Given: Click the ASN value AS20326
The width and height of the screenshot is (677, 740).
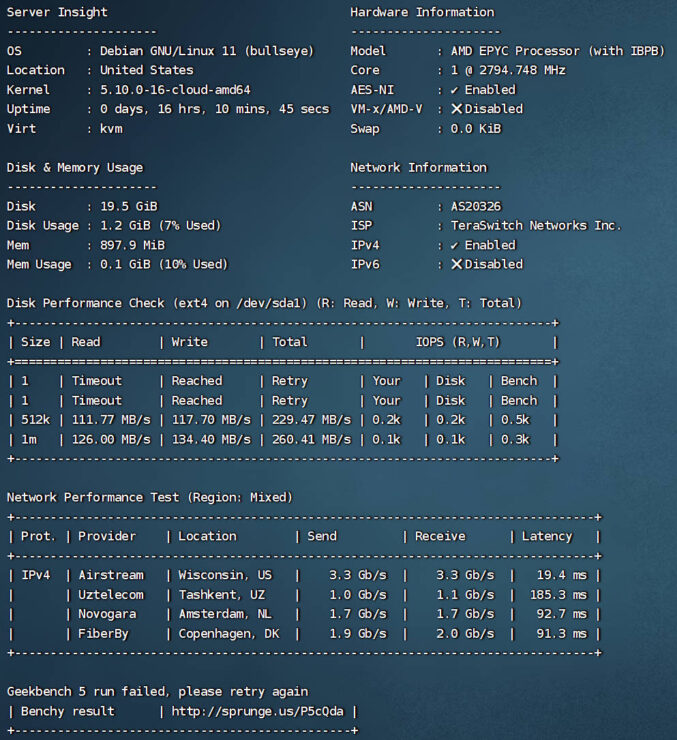Looking at the screenshot, I should (x=476, y=206).
